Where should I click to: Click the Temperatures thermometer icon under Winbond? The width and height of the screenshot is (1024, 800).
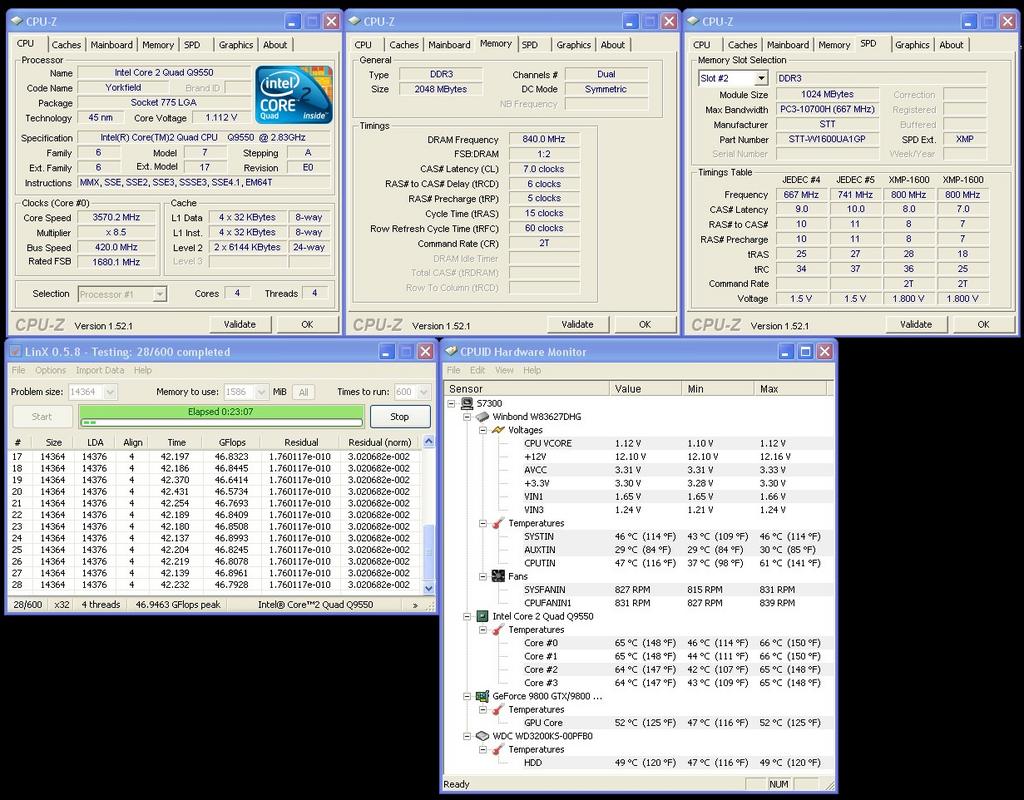[x=498, y=523]
